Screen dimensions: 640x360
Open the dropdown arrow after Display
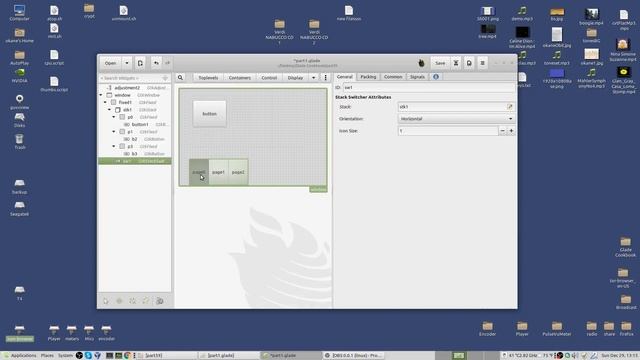click(x=313, y=78)
